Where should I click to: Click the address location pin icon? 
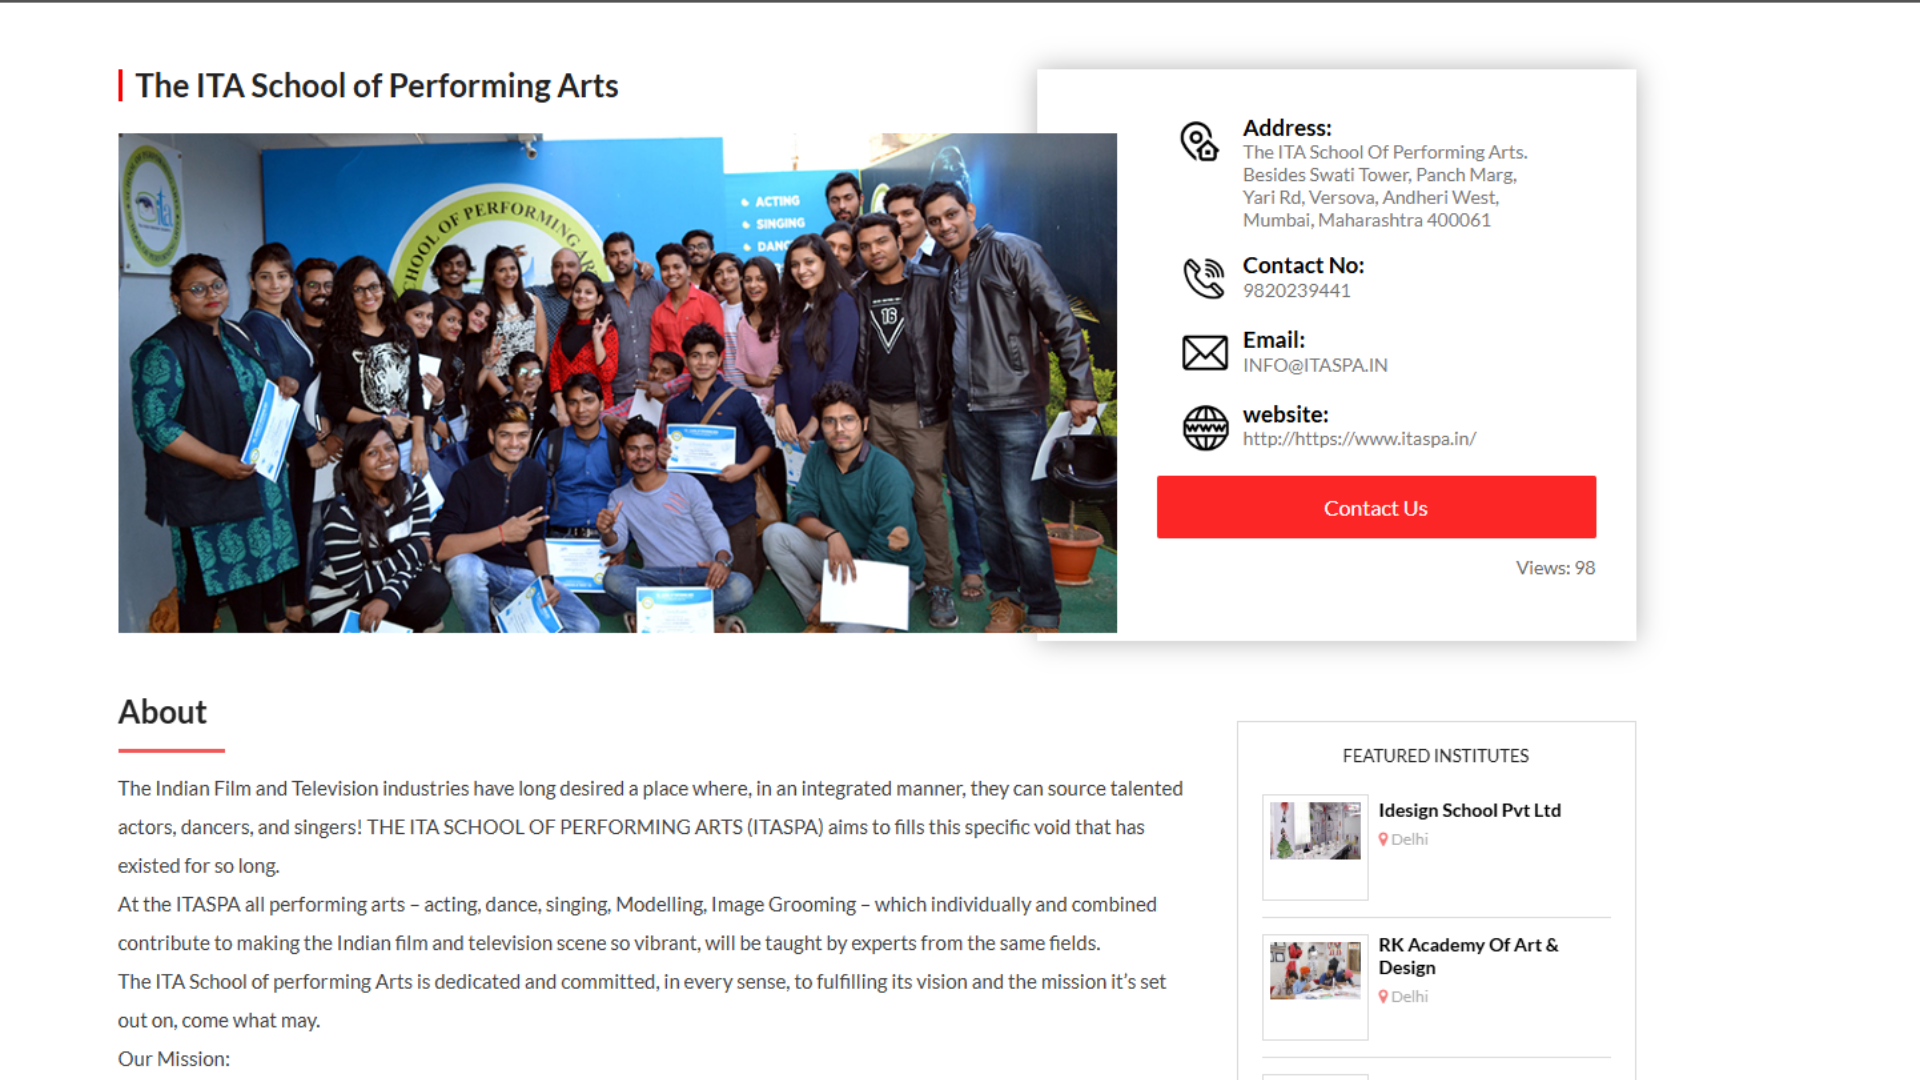pos(1199,141)
